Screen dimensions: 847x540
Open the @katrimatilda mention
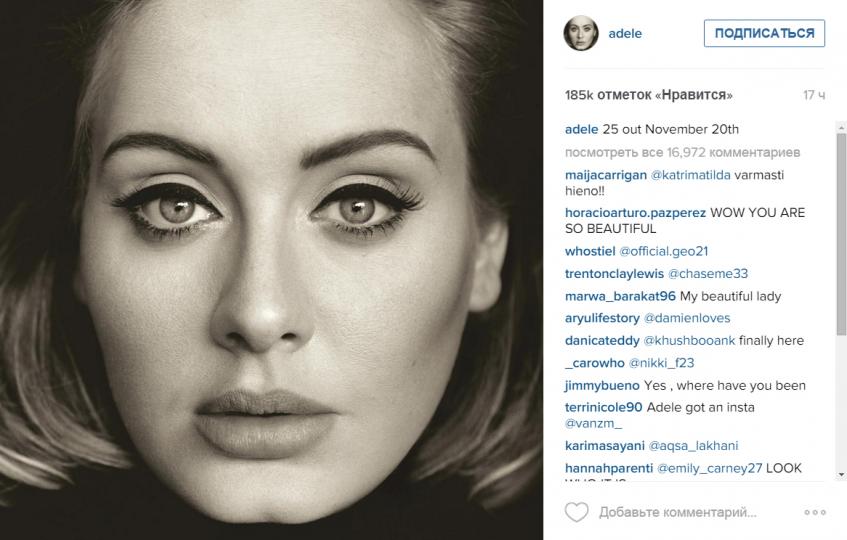click(690, 176)
